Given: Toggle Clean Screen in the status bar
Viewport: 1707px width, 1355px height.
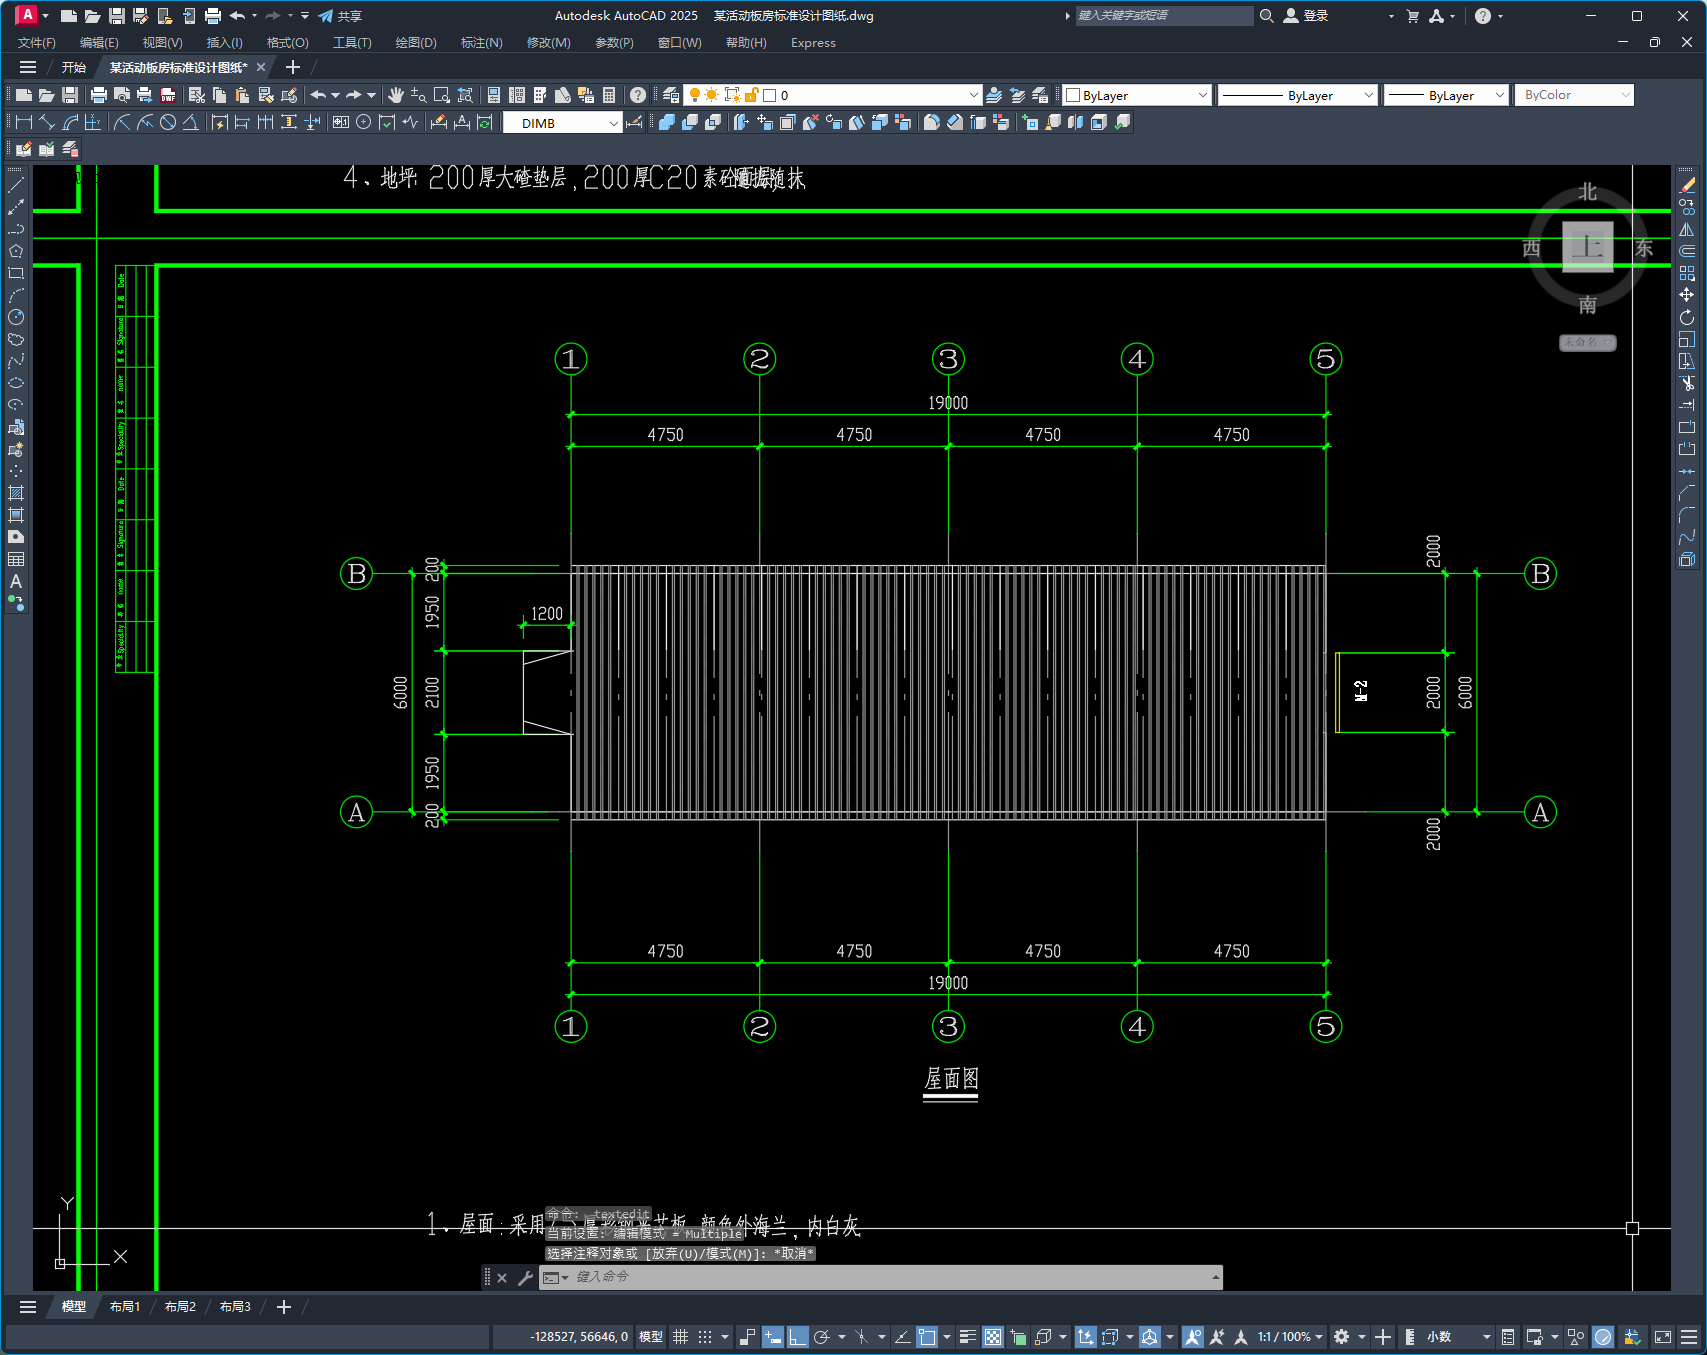Looking at the screenshot, I should pos(1663,1337).
